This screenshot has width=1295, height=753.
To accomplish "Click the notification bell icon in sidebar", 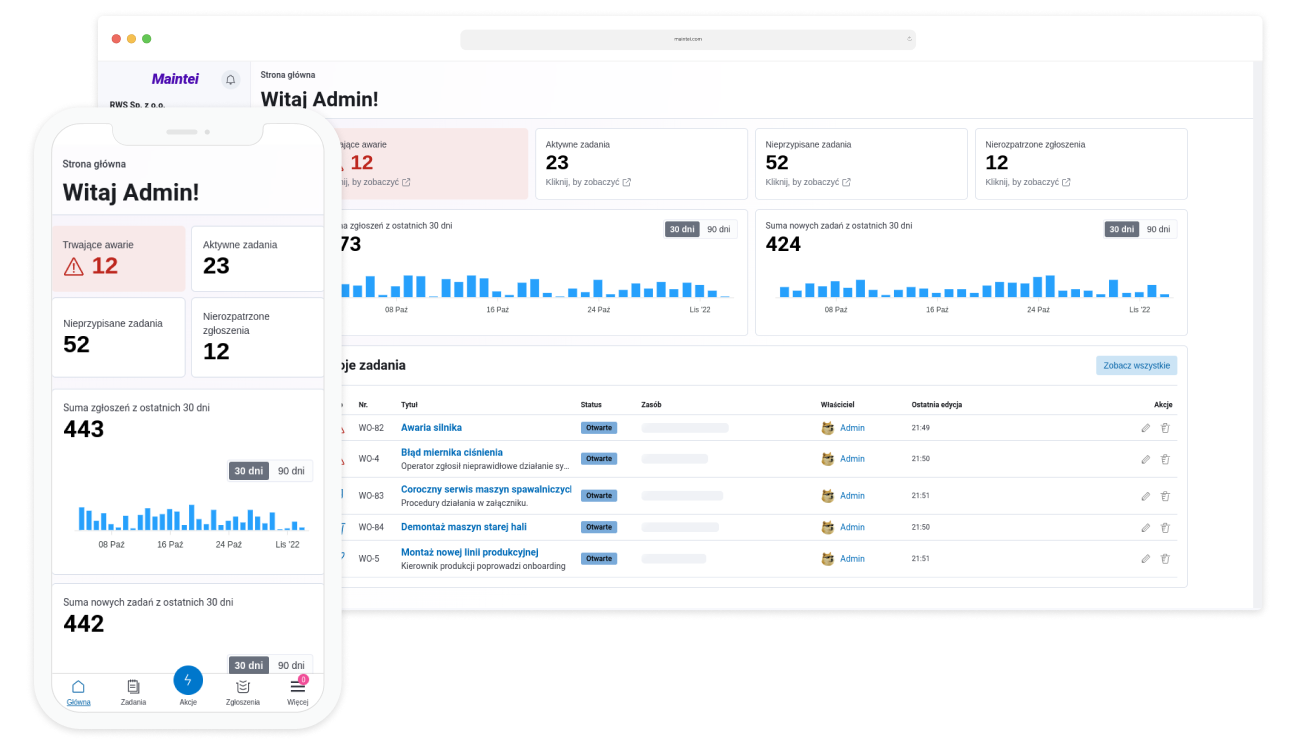I will tap(231, 80).
